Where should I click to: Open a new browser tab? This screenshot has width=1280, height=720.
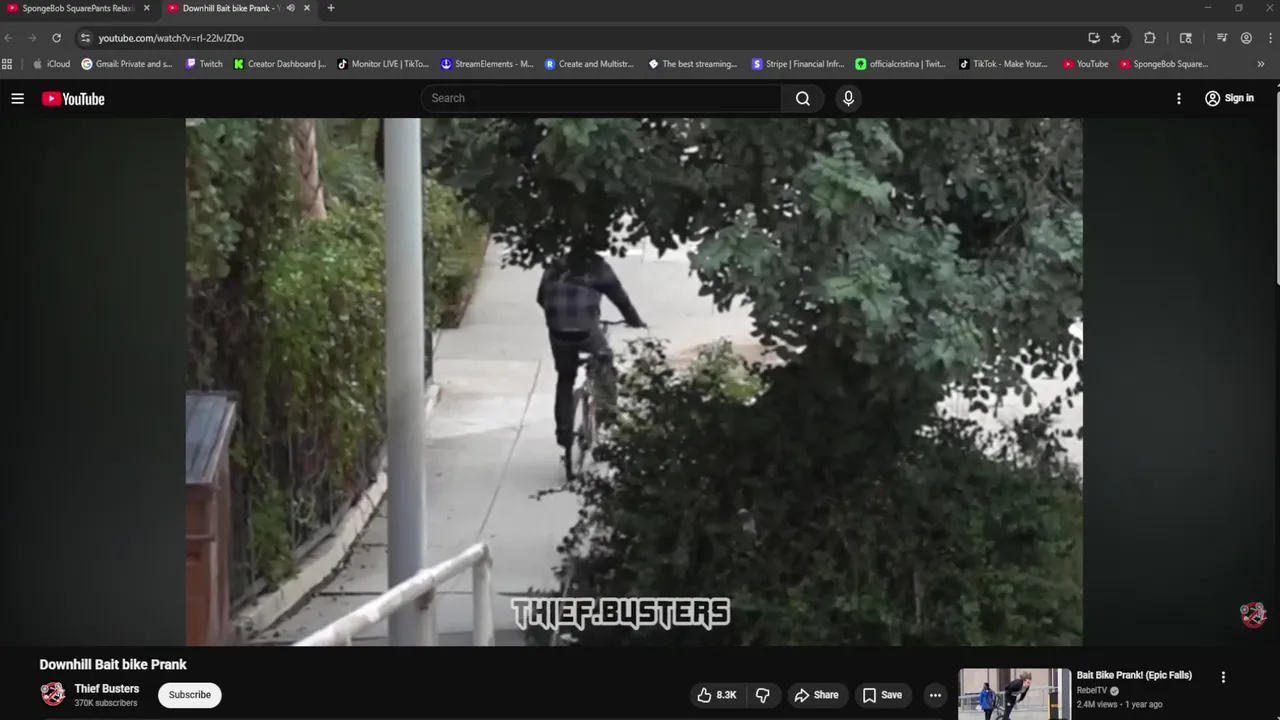(331, 8)
